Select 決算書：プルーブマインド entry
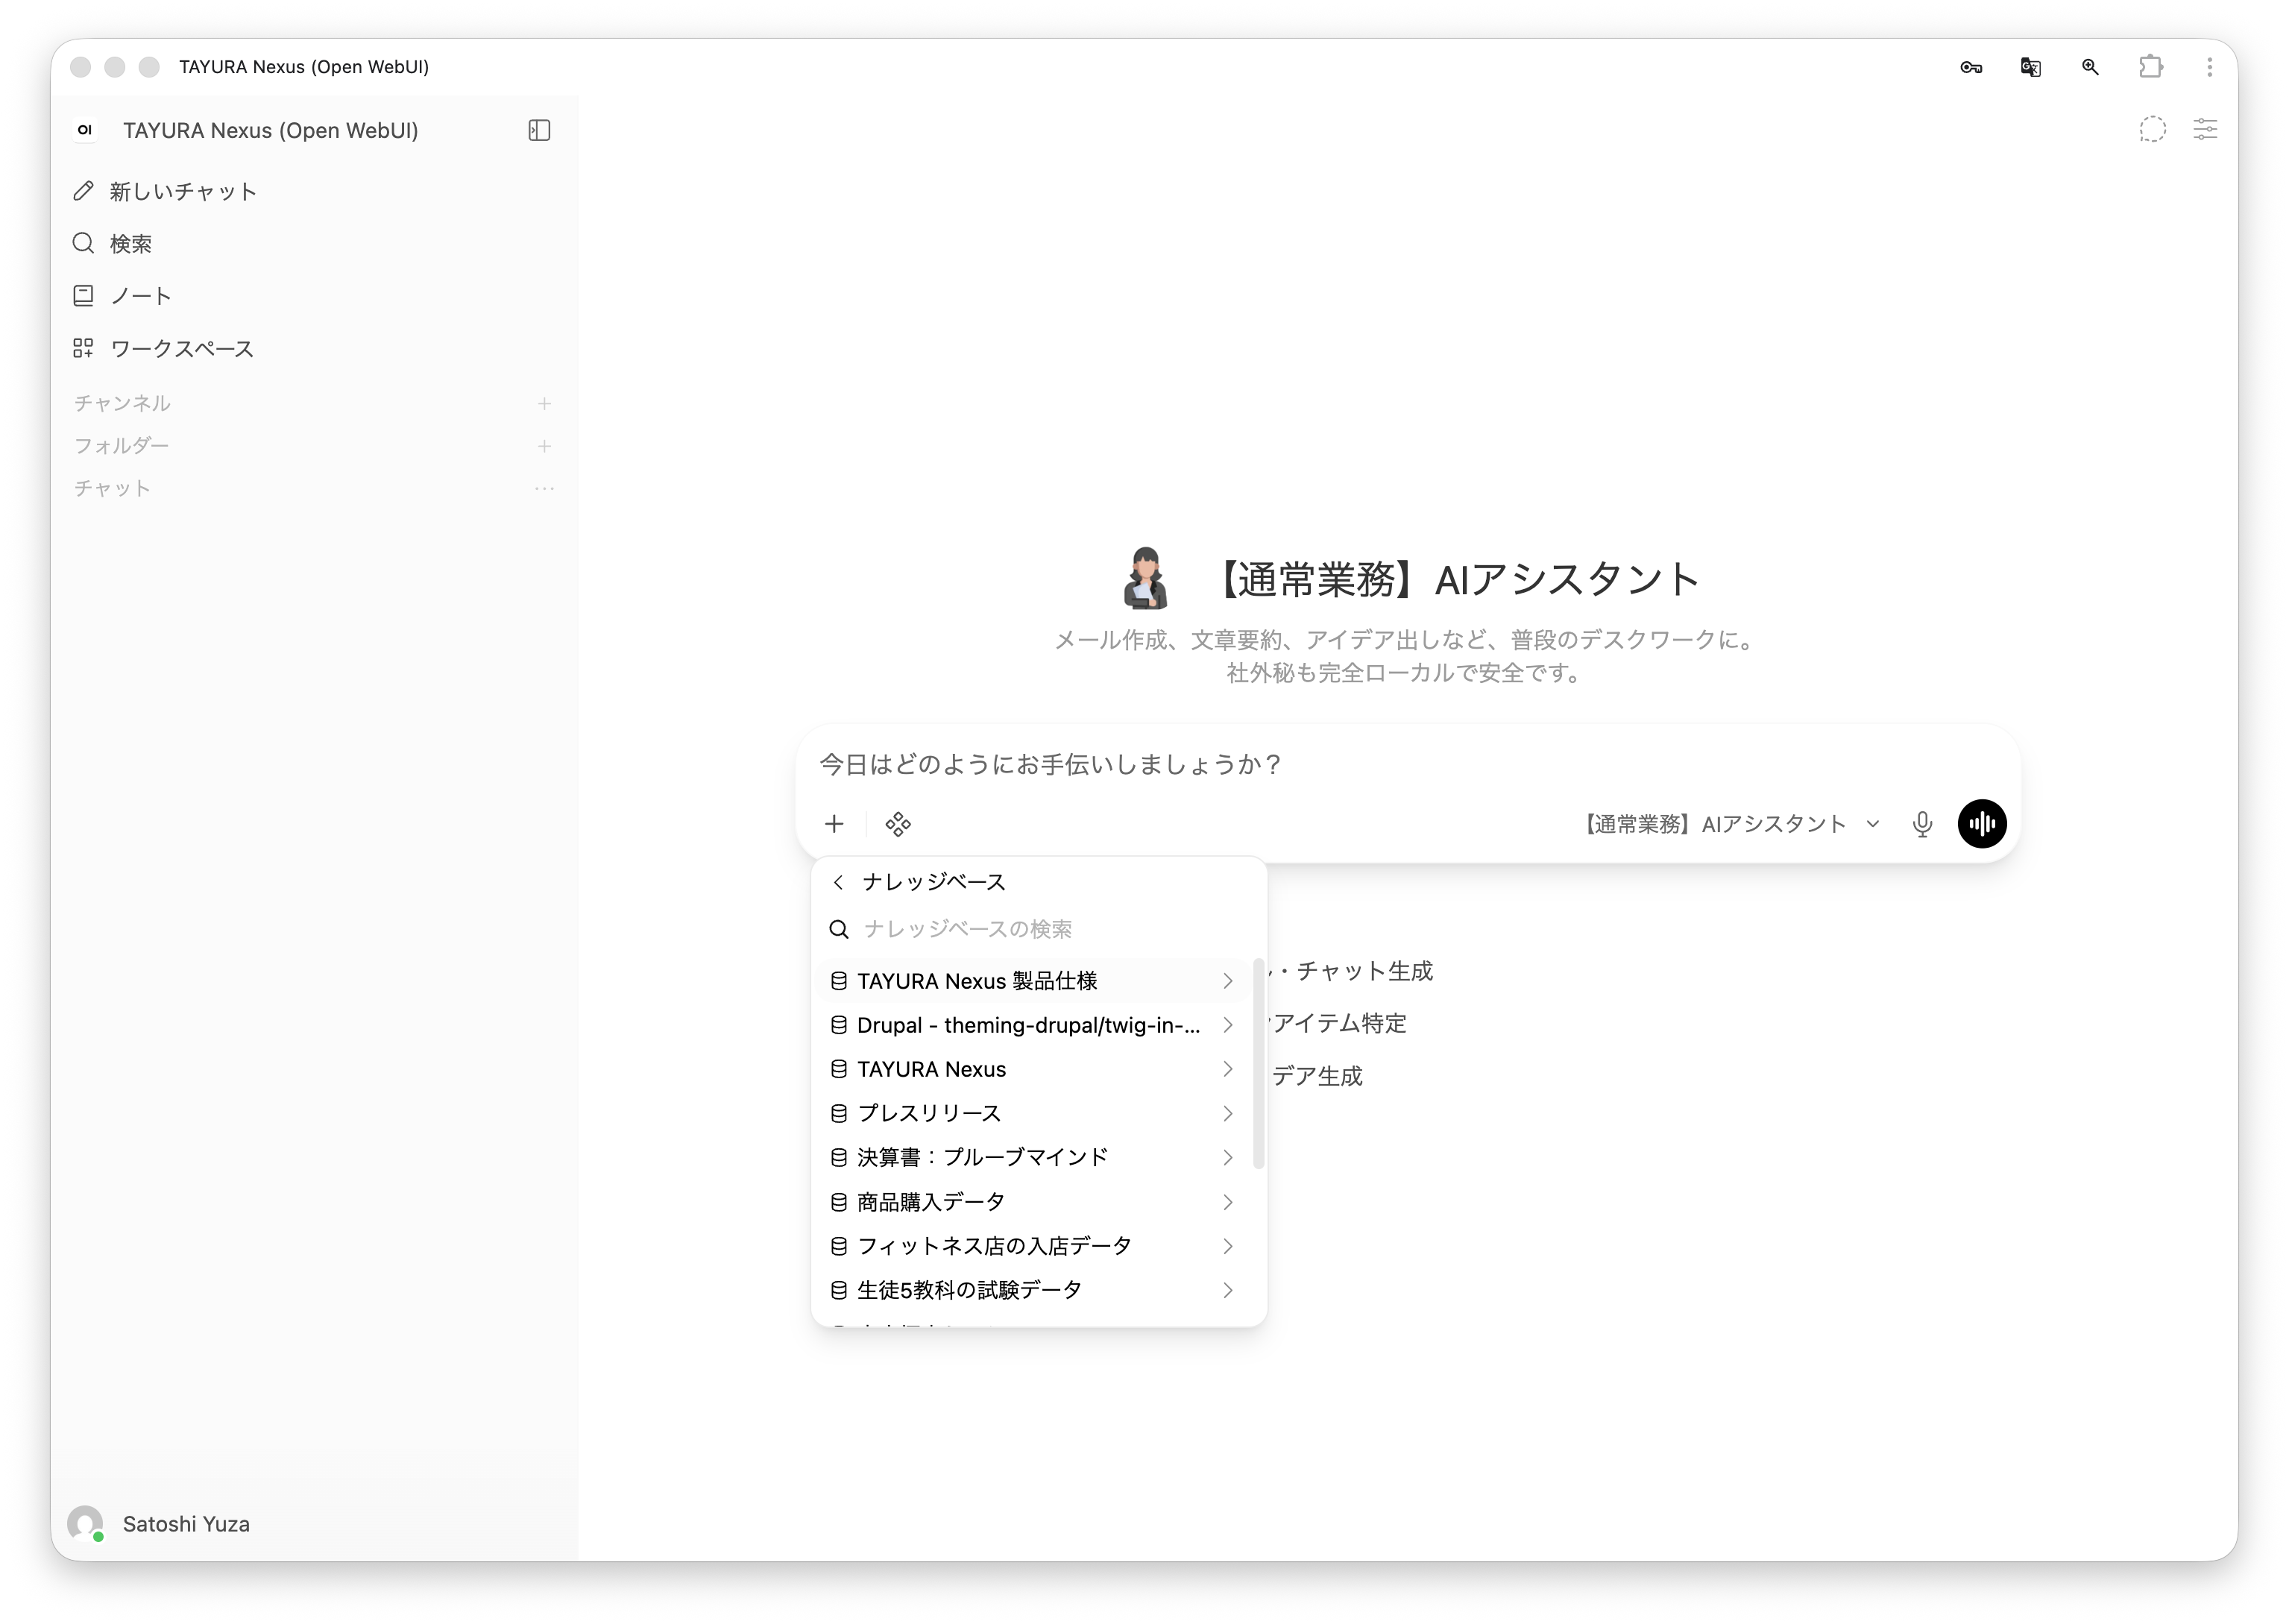2289x1624 pixels. coord(1033,1158)
